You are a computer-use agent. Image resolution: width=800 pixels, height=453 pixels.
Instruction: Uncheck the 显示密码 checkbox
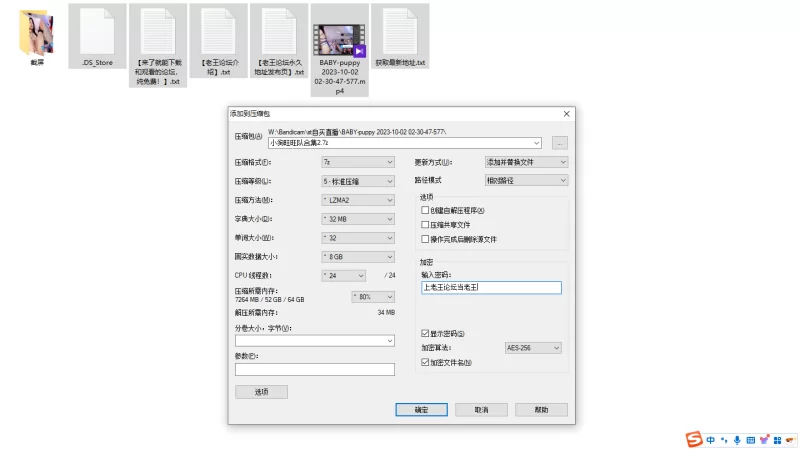tap(426, 333)
